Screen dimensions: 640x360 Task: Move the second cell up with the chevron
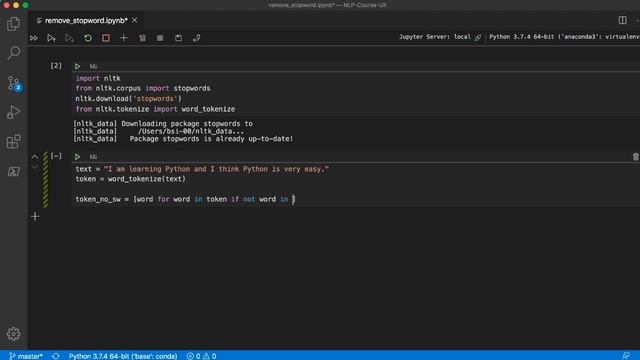[x=35, y=157]
